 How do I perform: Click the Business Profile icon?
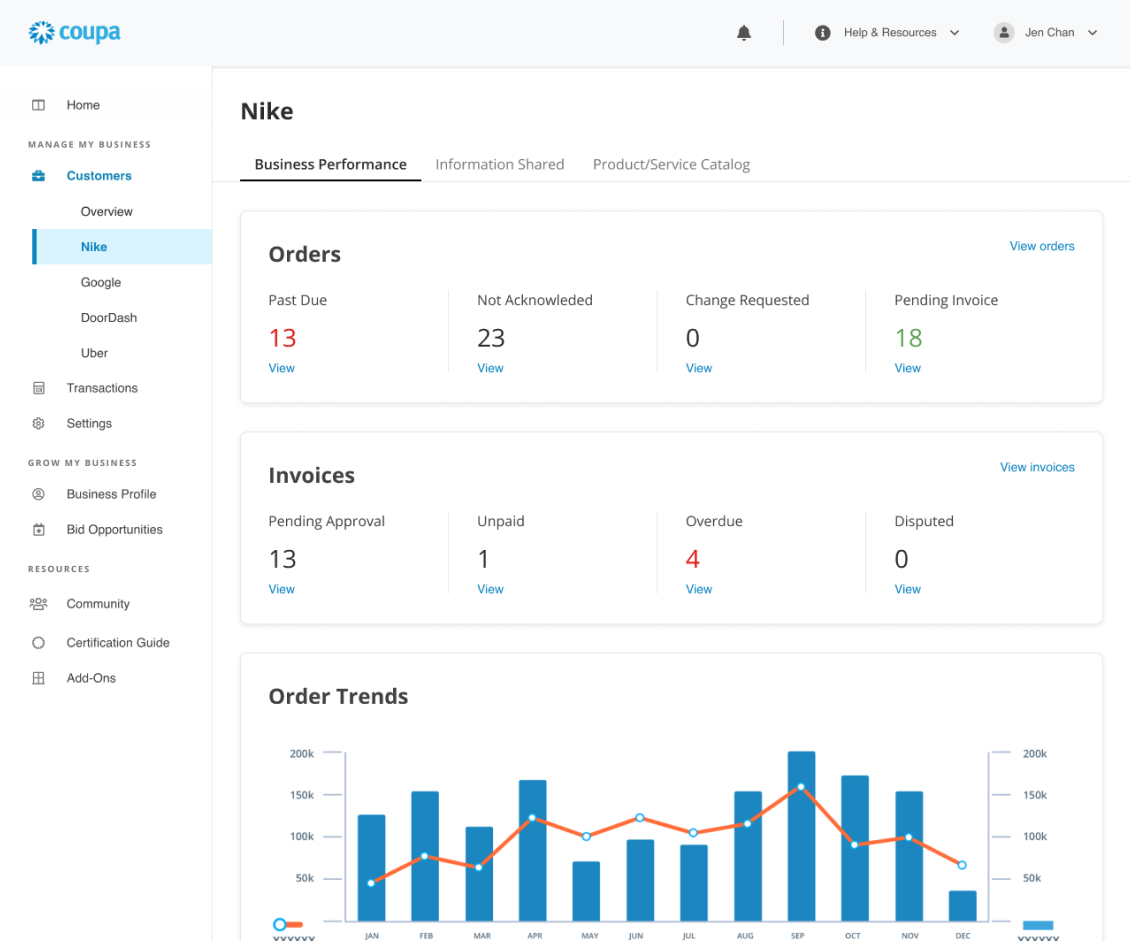coord(39,494)
